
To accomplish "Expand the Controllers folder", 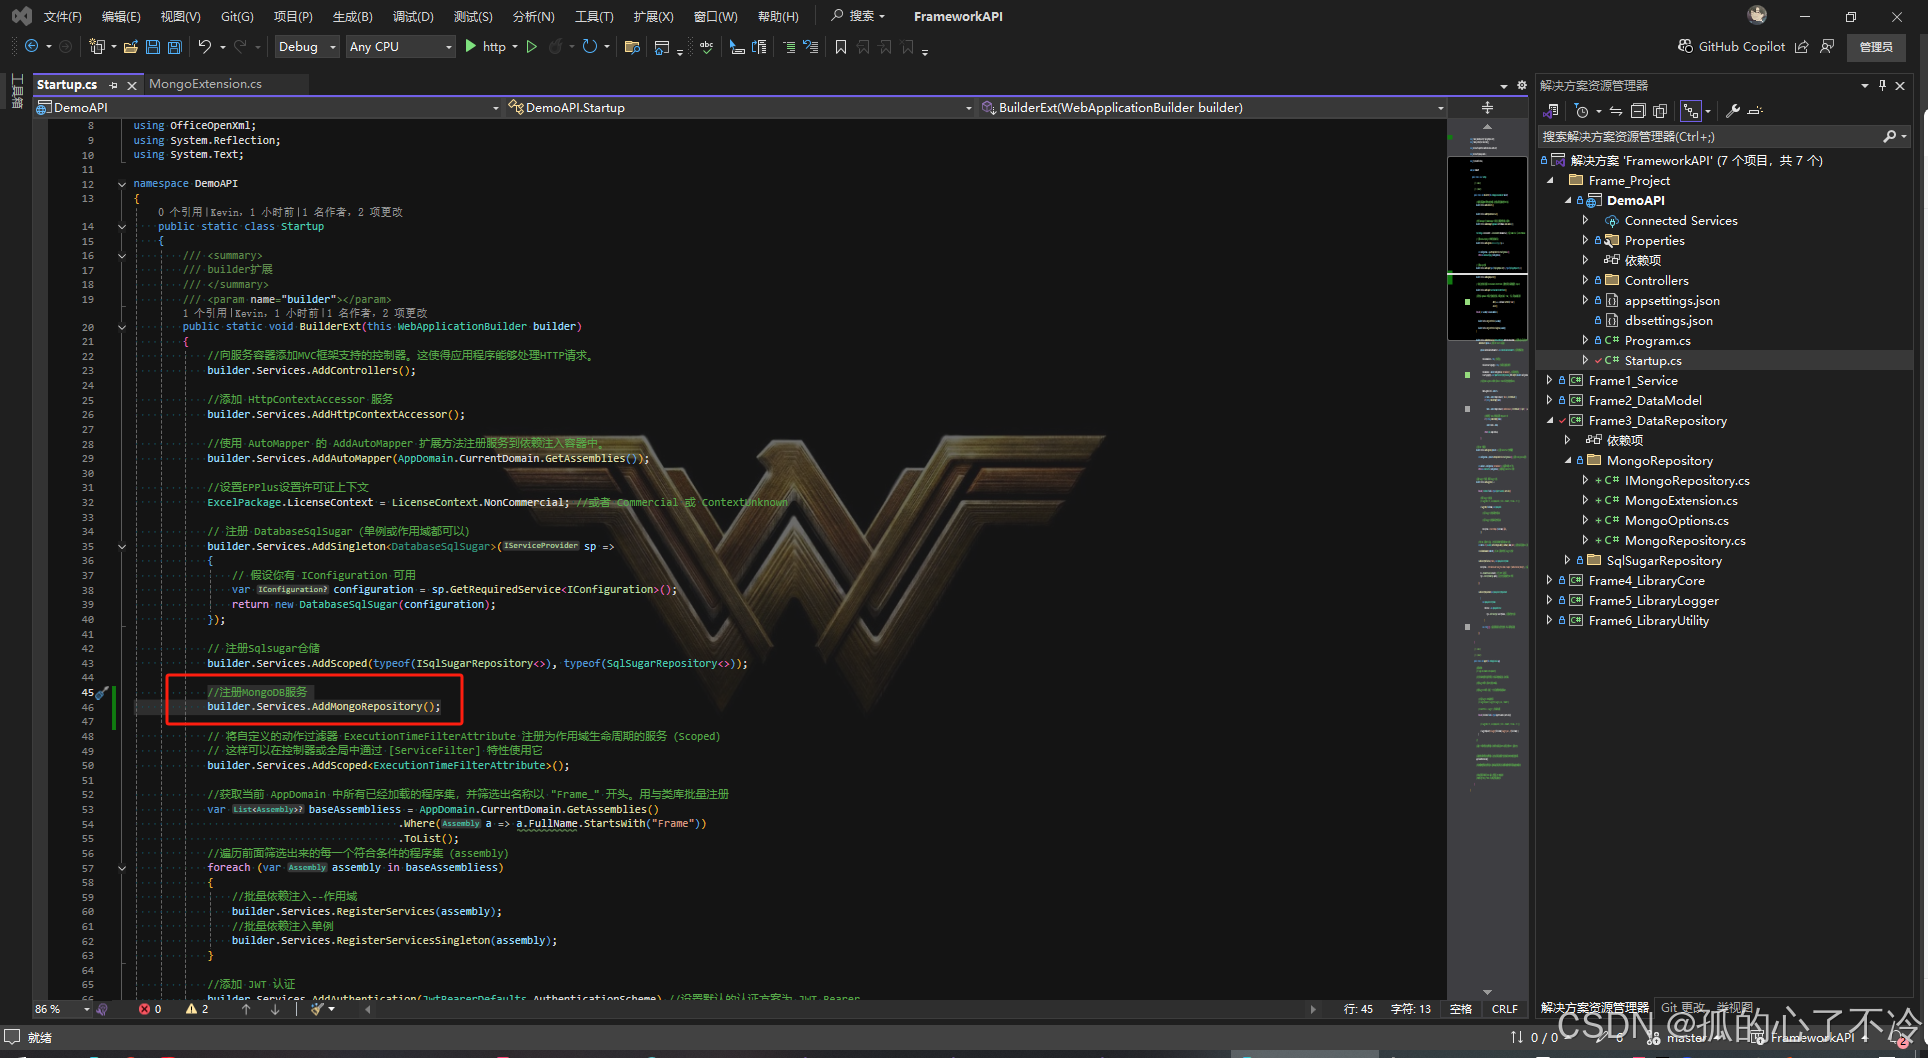I will point(1585,280).
